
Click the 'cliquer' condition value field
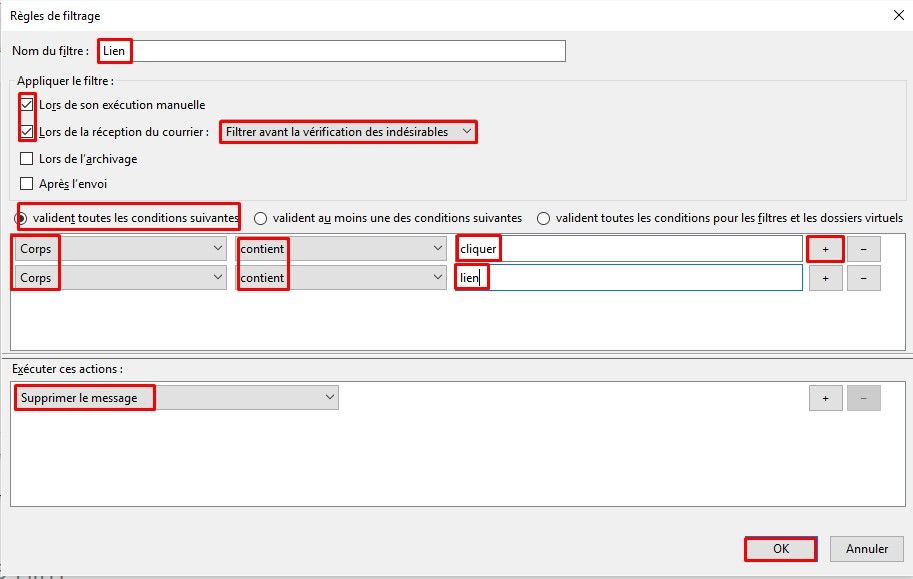[x=629, y=249]
